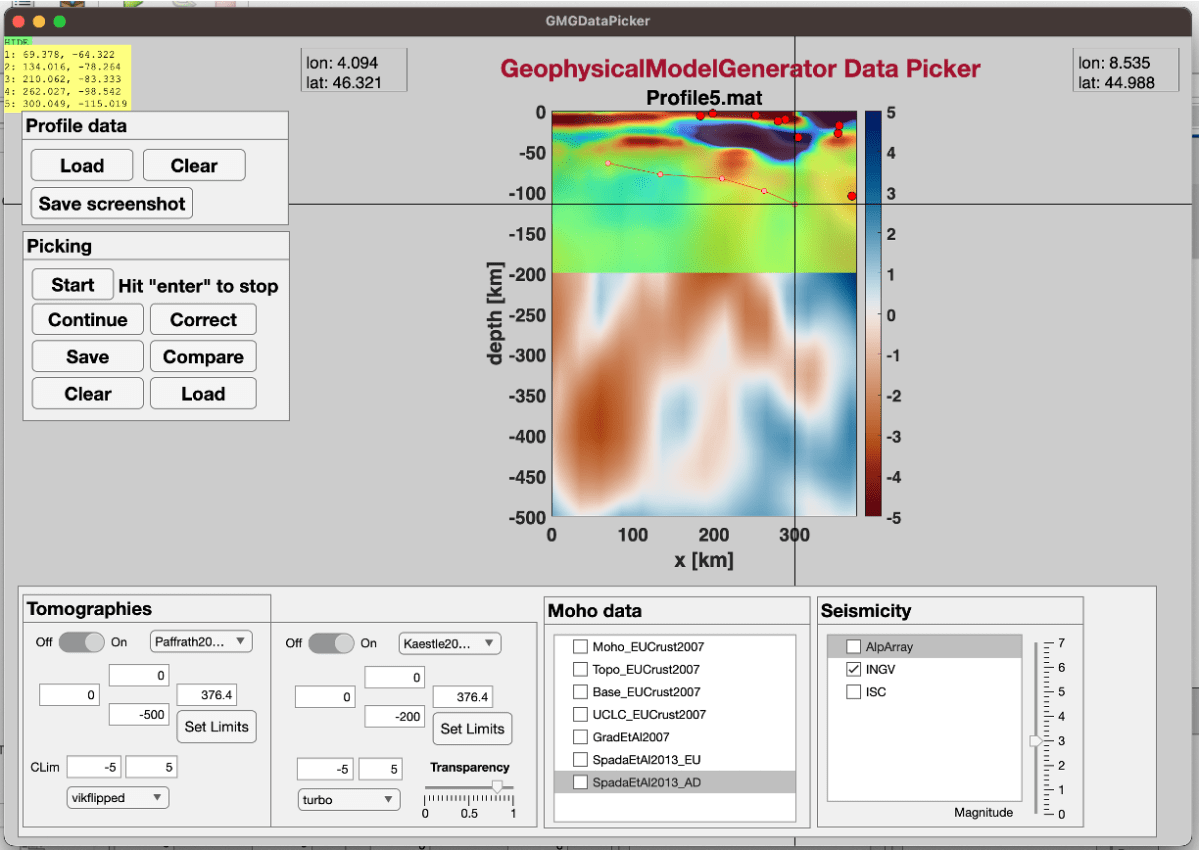Click the Picking panel Clear button
The height and width of the screenshot is (850, 1199).
coord(88,394)
